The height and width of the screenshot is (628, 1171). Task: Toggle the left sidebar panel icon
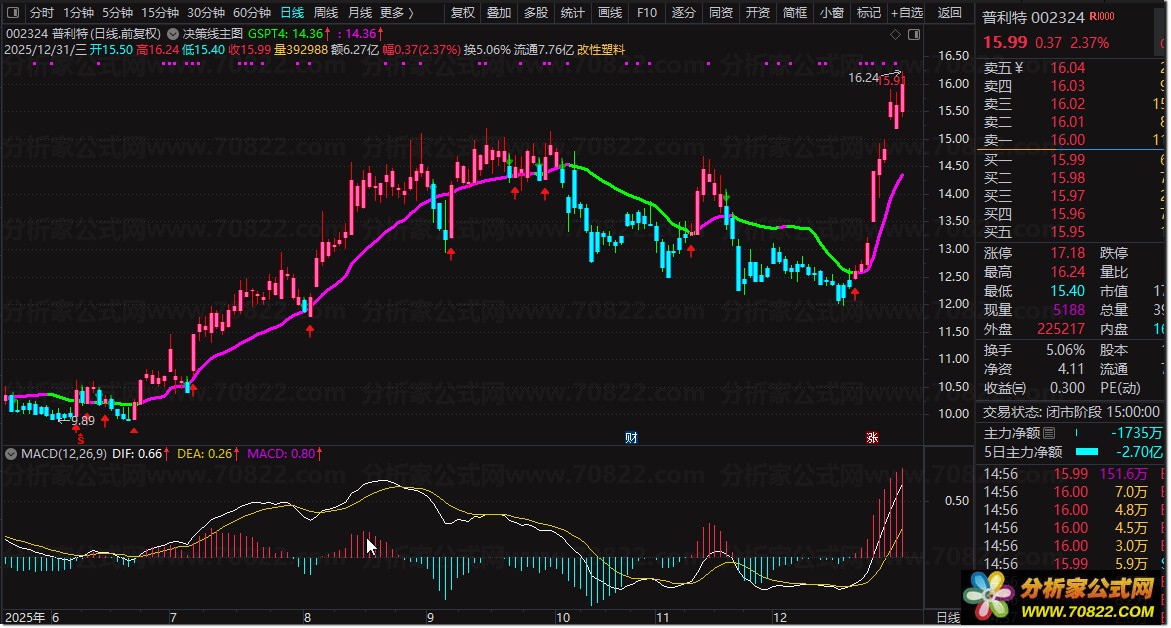tap(12, 13)
